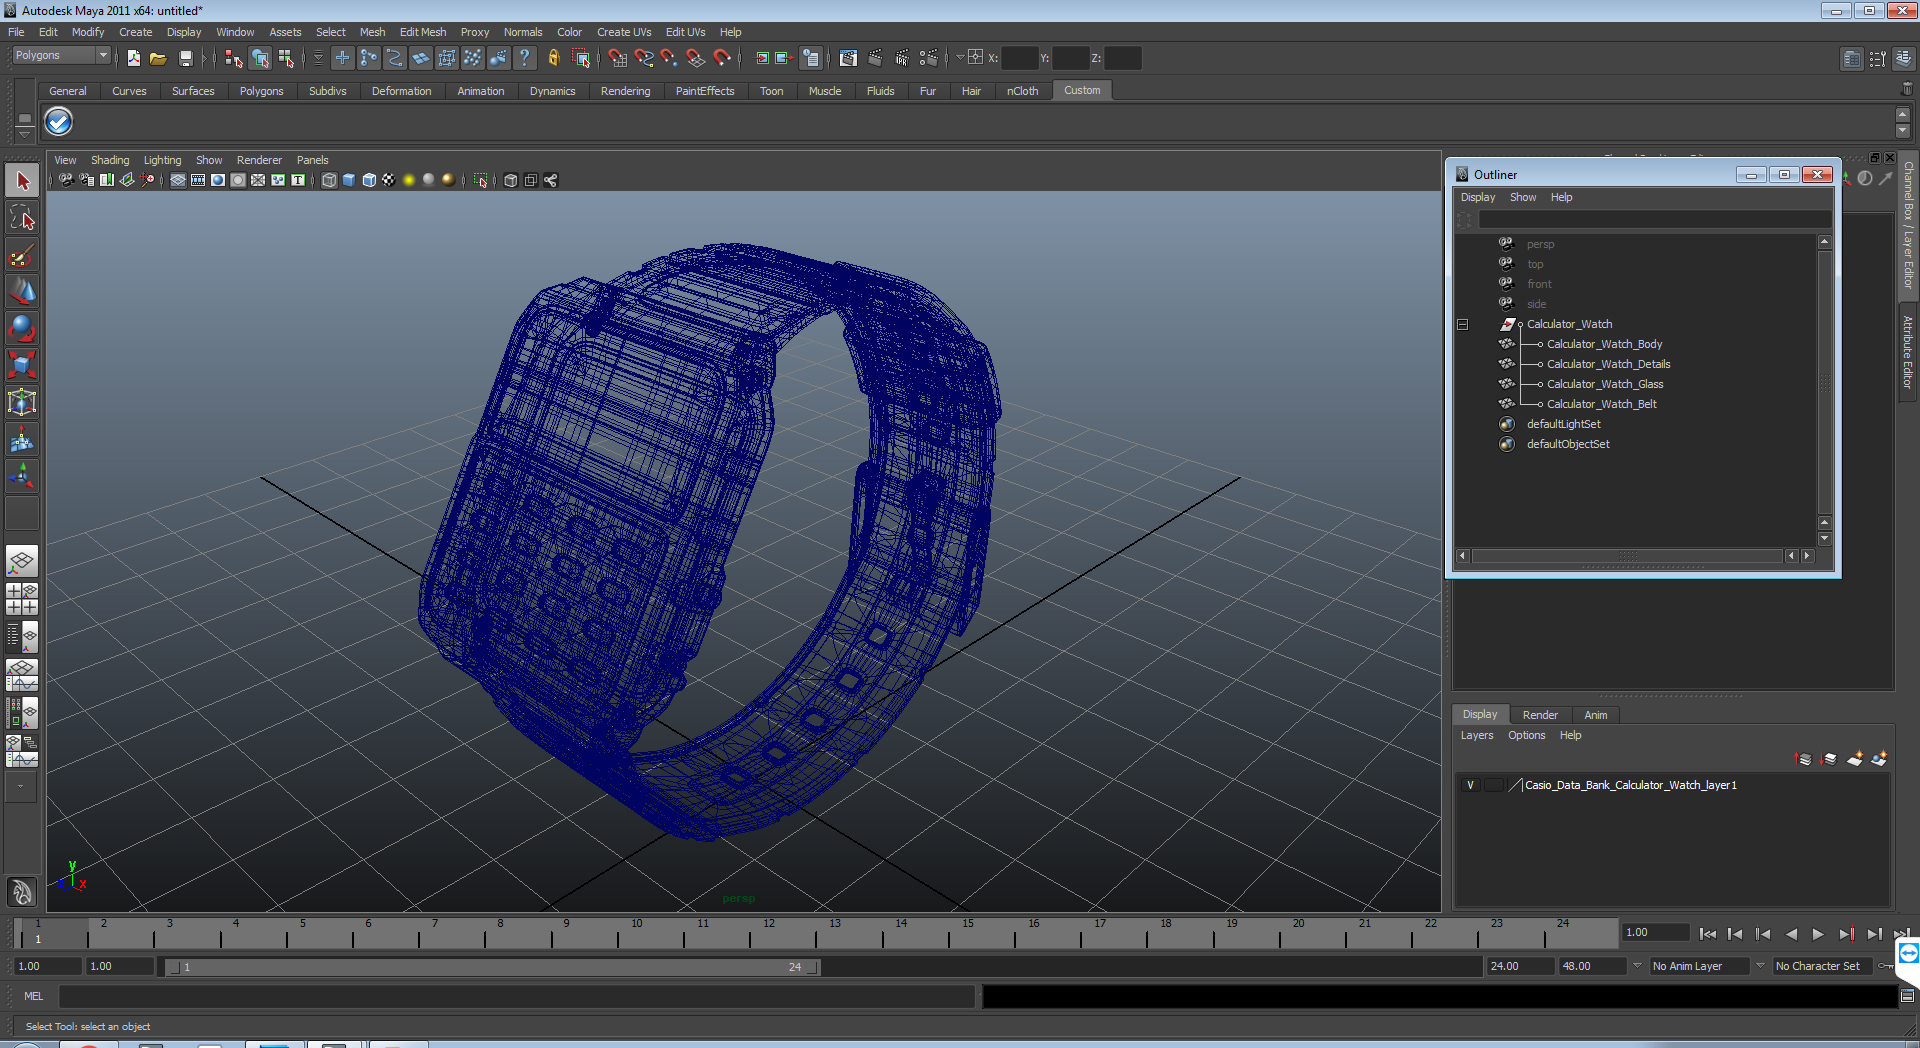Expand the toolbox layout options arrow

coord(20,787)
